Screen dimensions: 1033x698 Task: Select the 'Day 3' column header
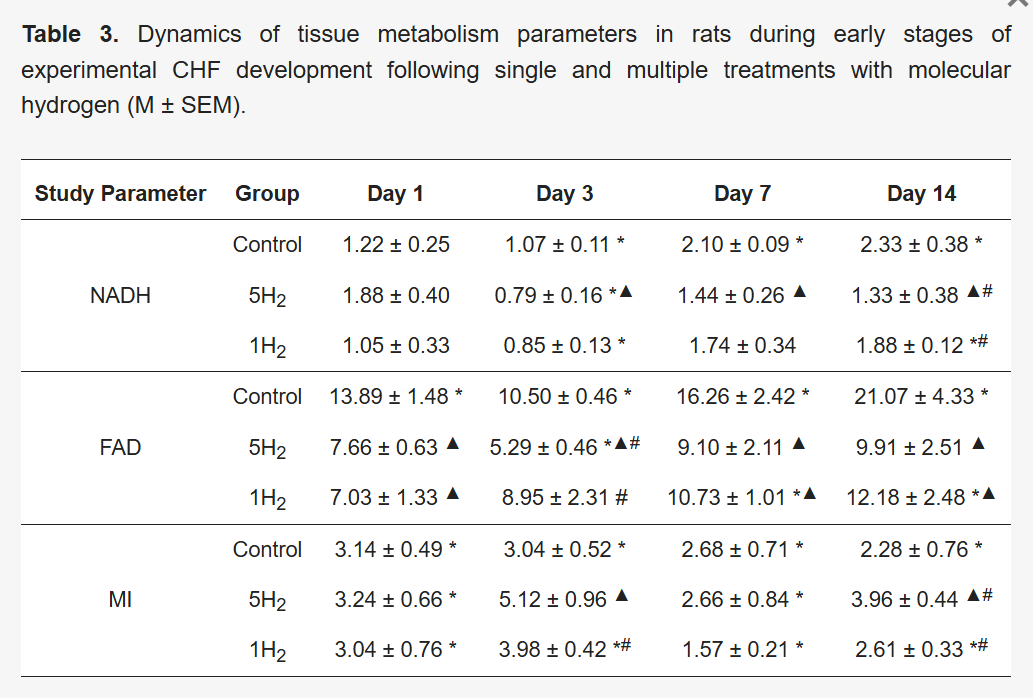[x=564, y=194]
